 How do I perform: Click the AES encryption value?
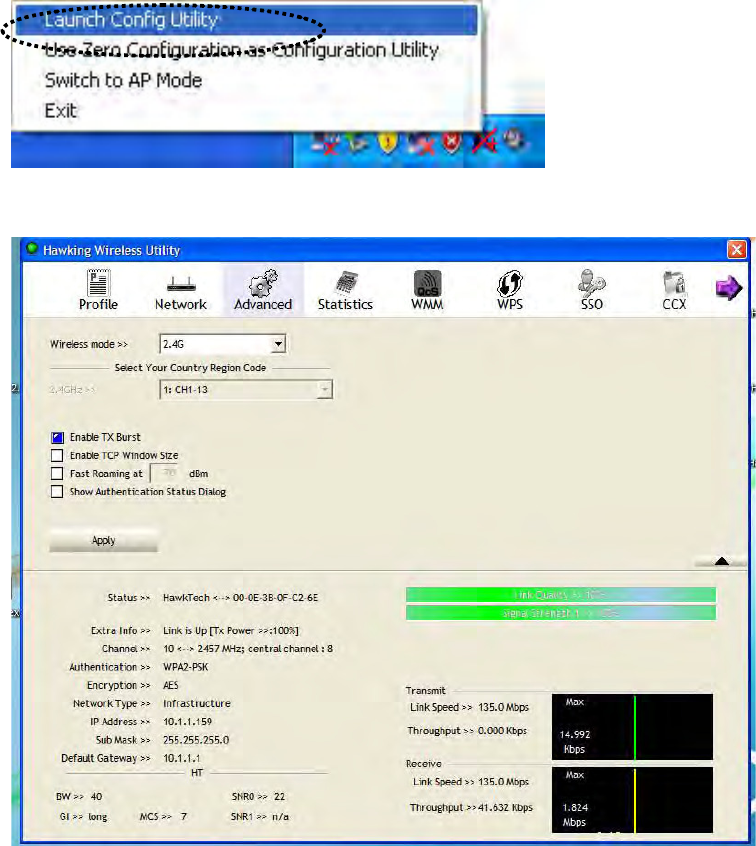pyautogui.click(x=171, y=686)
